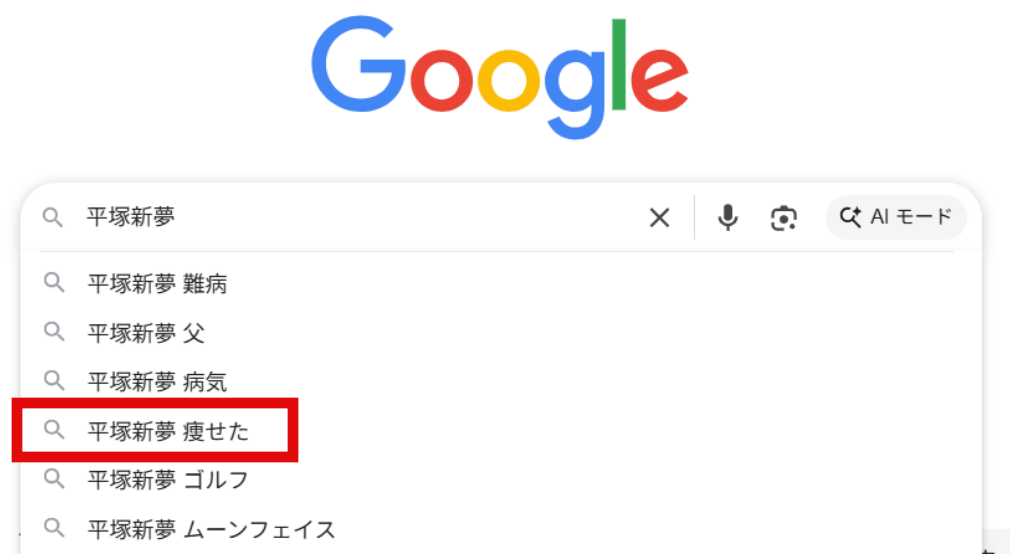Select suggestion 平塚新夢 父

[x=146, y=332]
